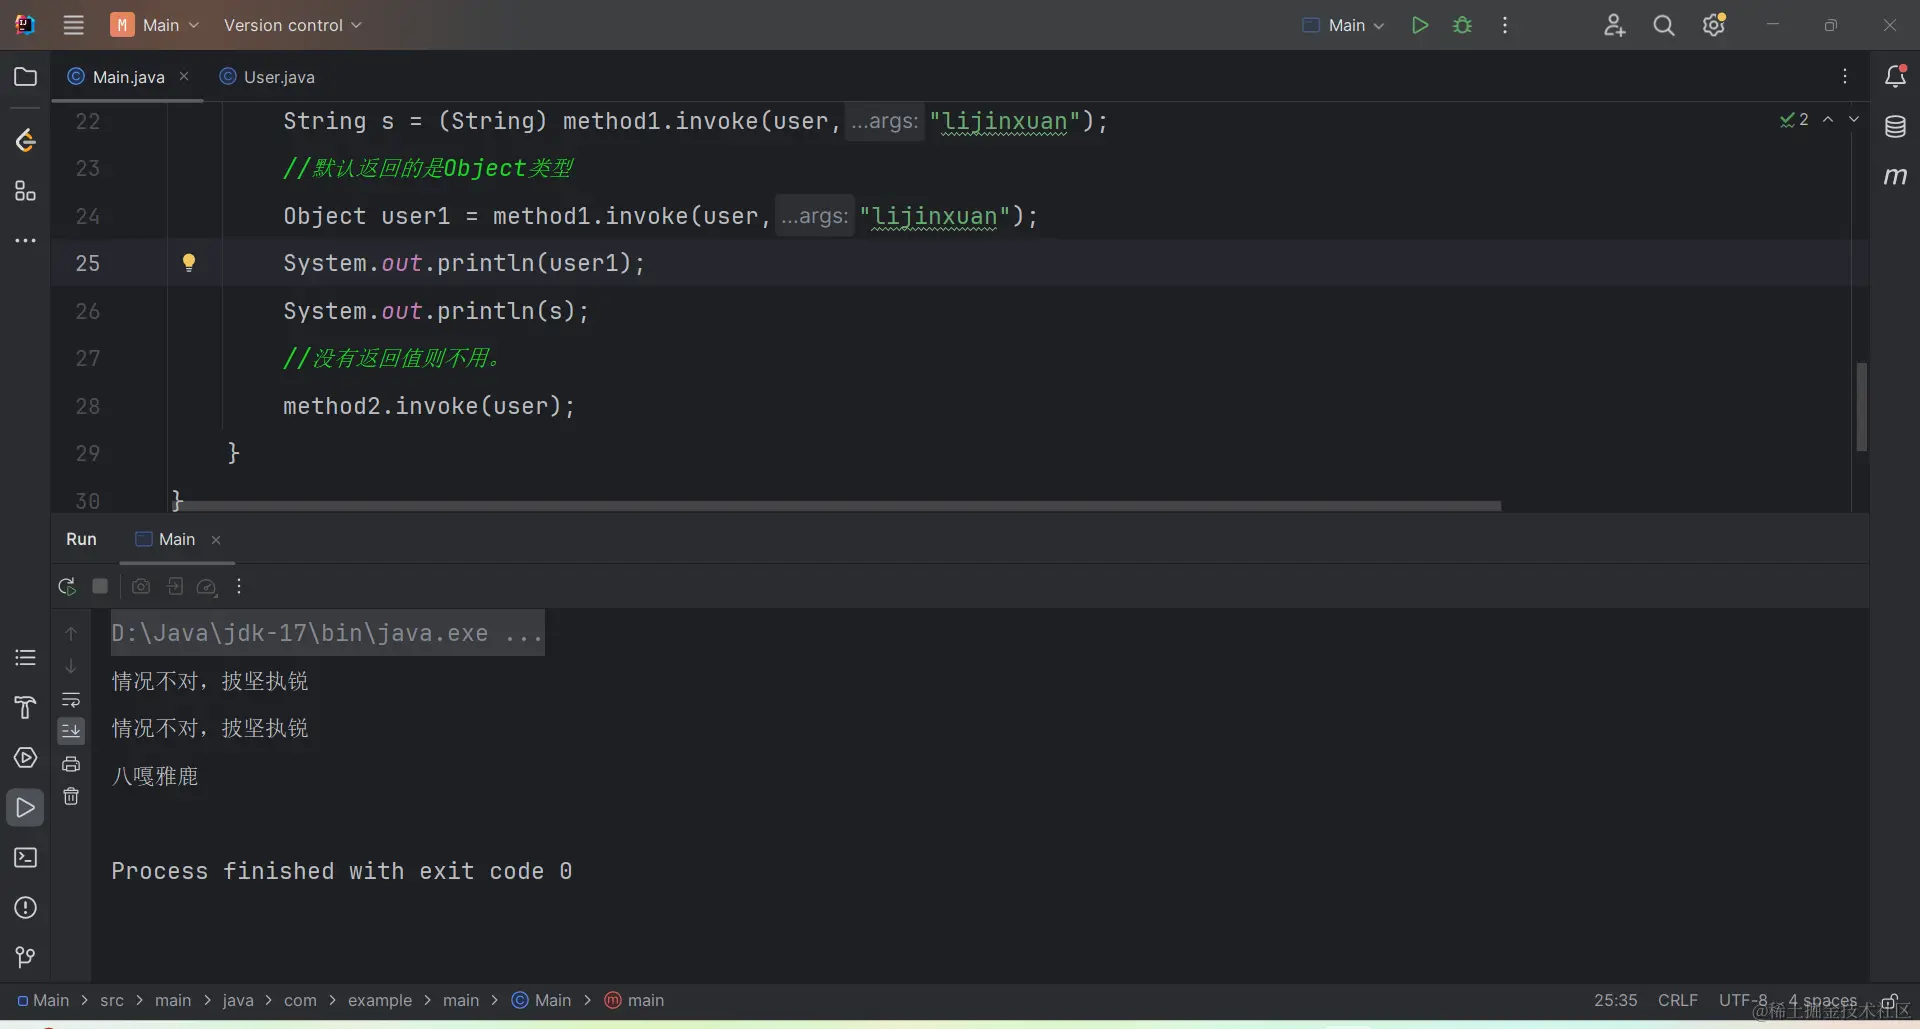1920x1029 pixels.
Task: Debug the Main configuration
Action: [1462, 25]
